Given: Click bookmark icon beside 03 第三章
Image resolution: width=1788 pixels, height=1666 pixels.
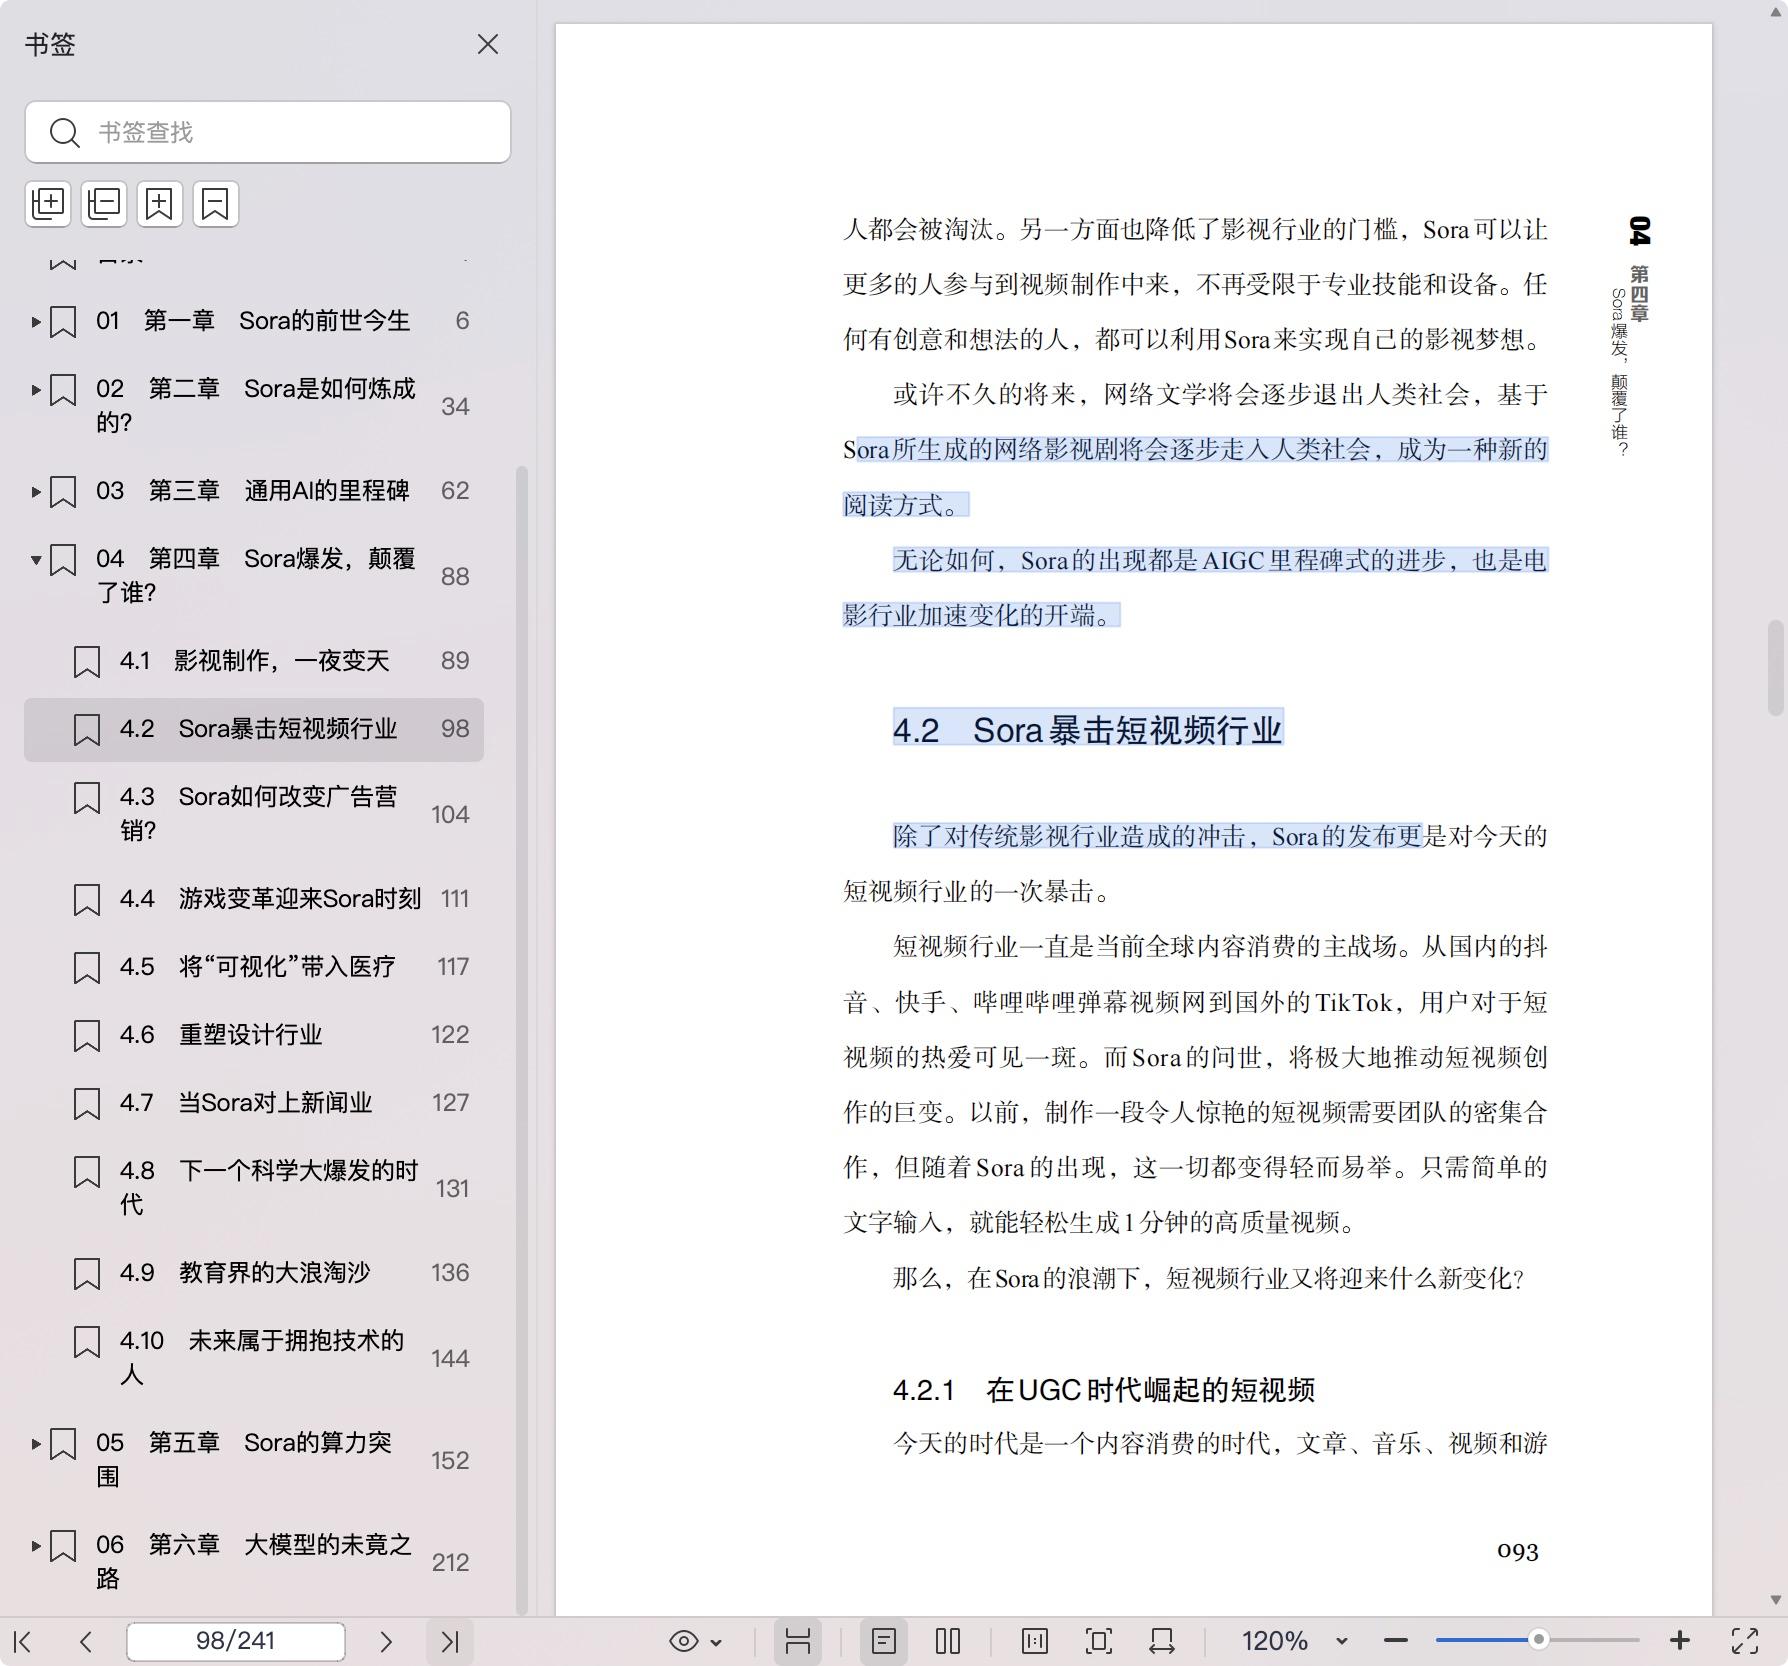Looking at the screenshot, I should (x=63, y=492).
